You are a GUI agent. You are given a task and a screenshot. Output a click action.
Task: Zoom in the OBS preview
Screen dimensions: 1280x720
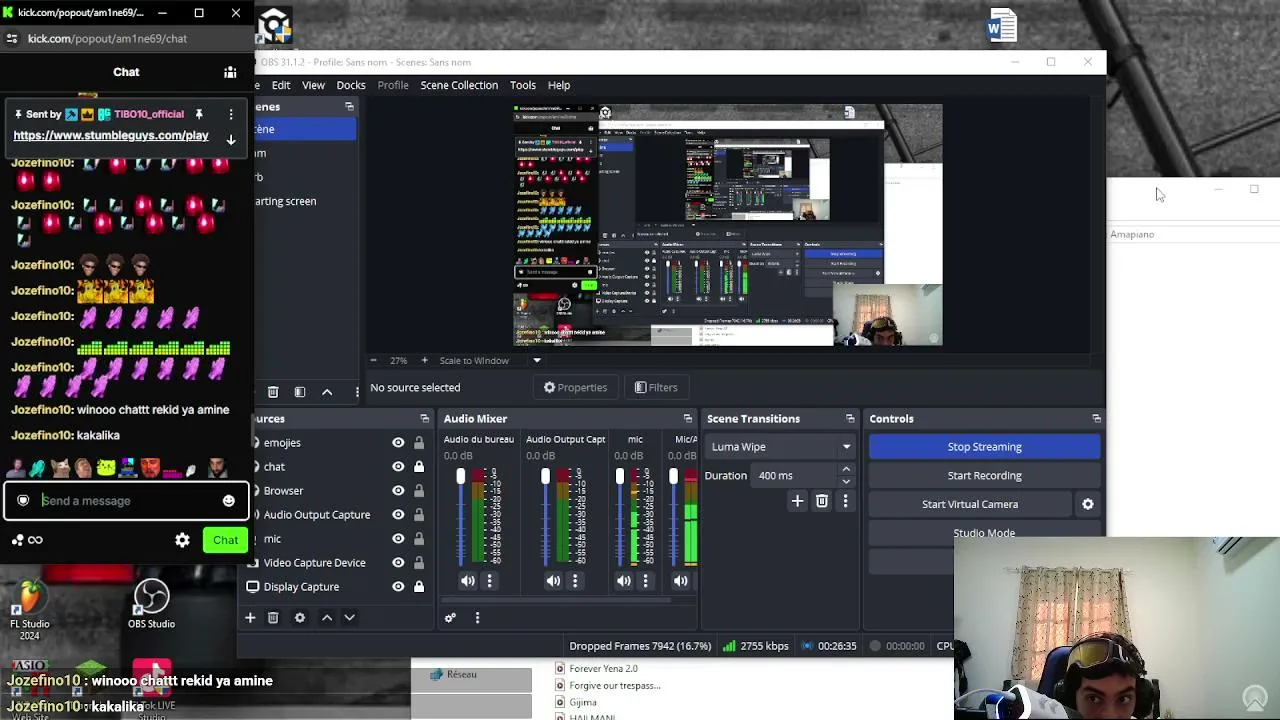(424, 360)
